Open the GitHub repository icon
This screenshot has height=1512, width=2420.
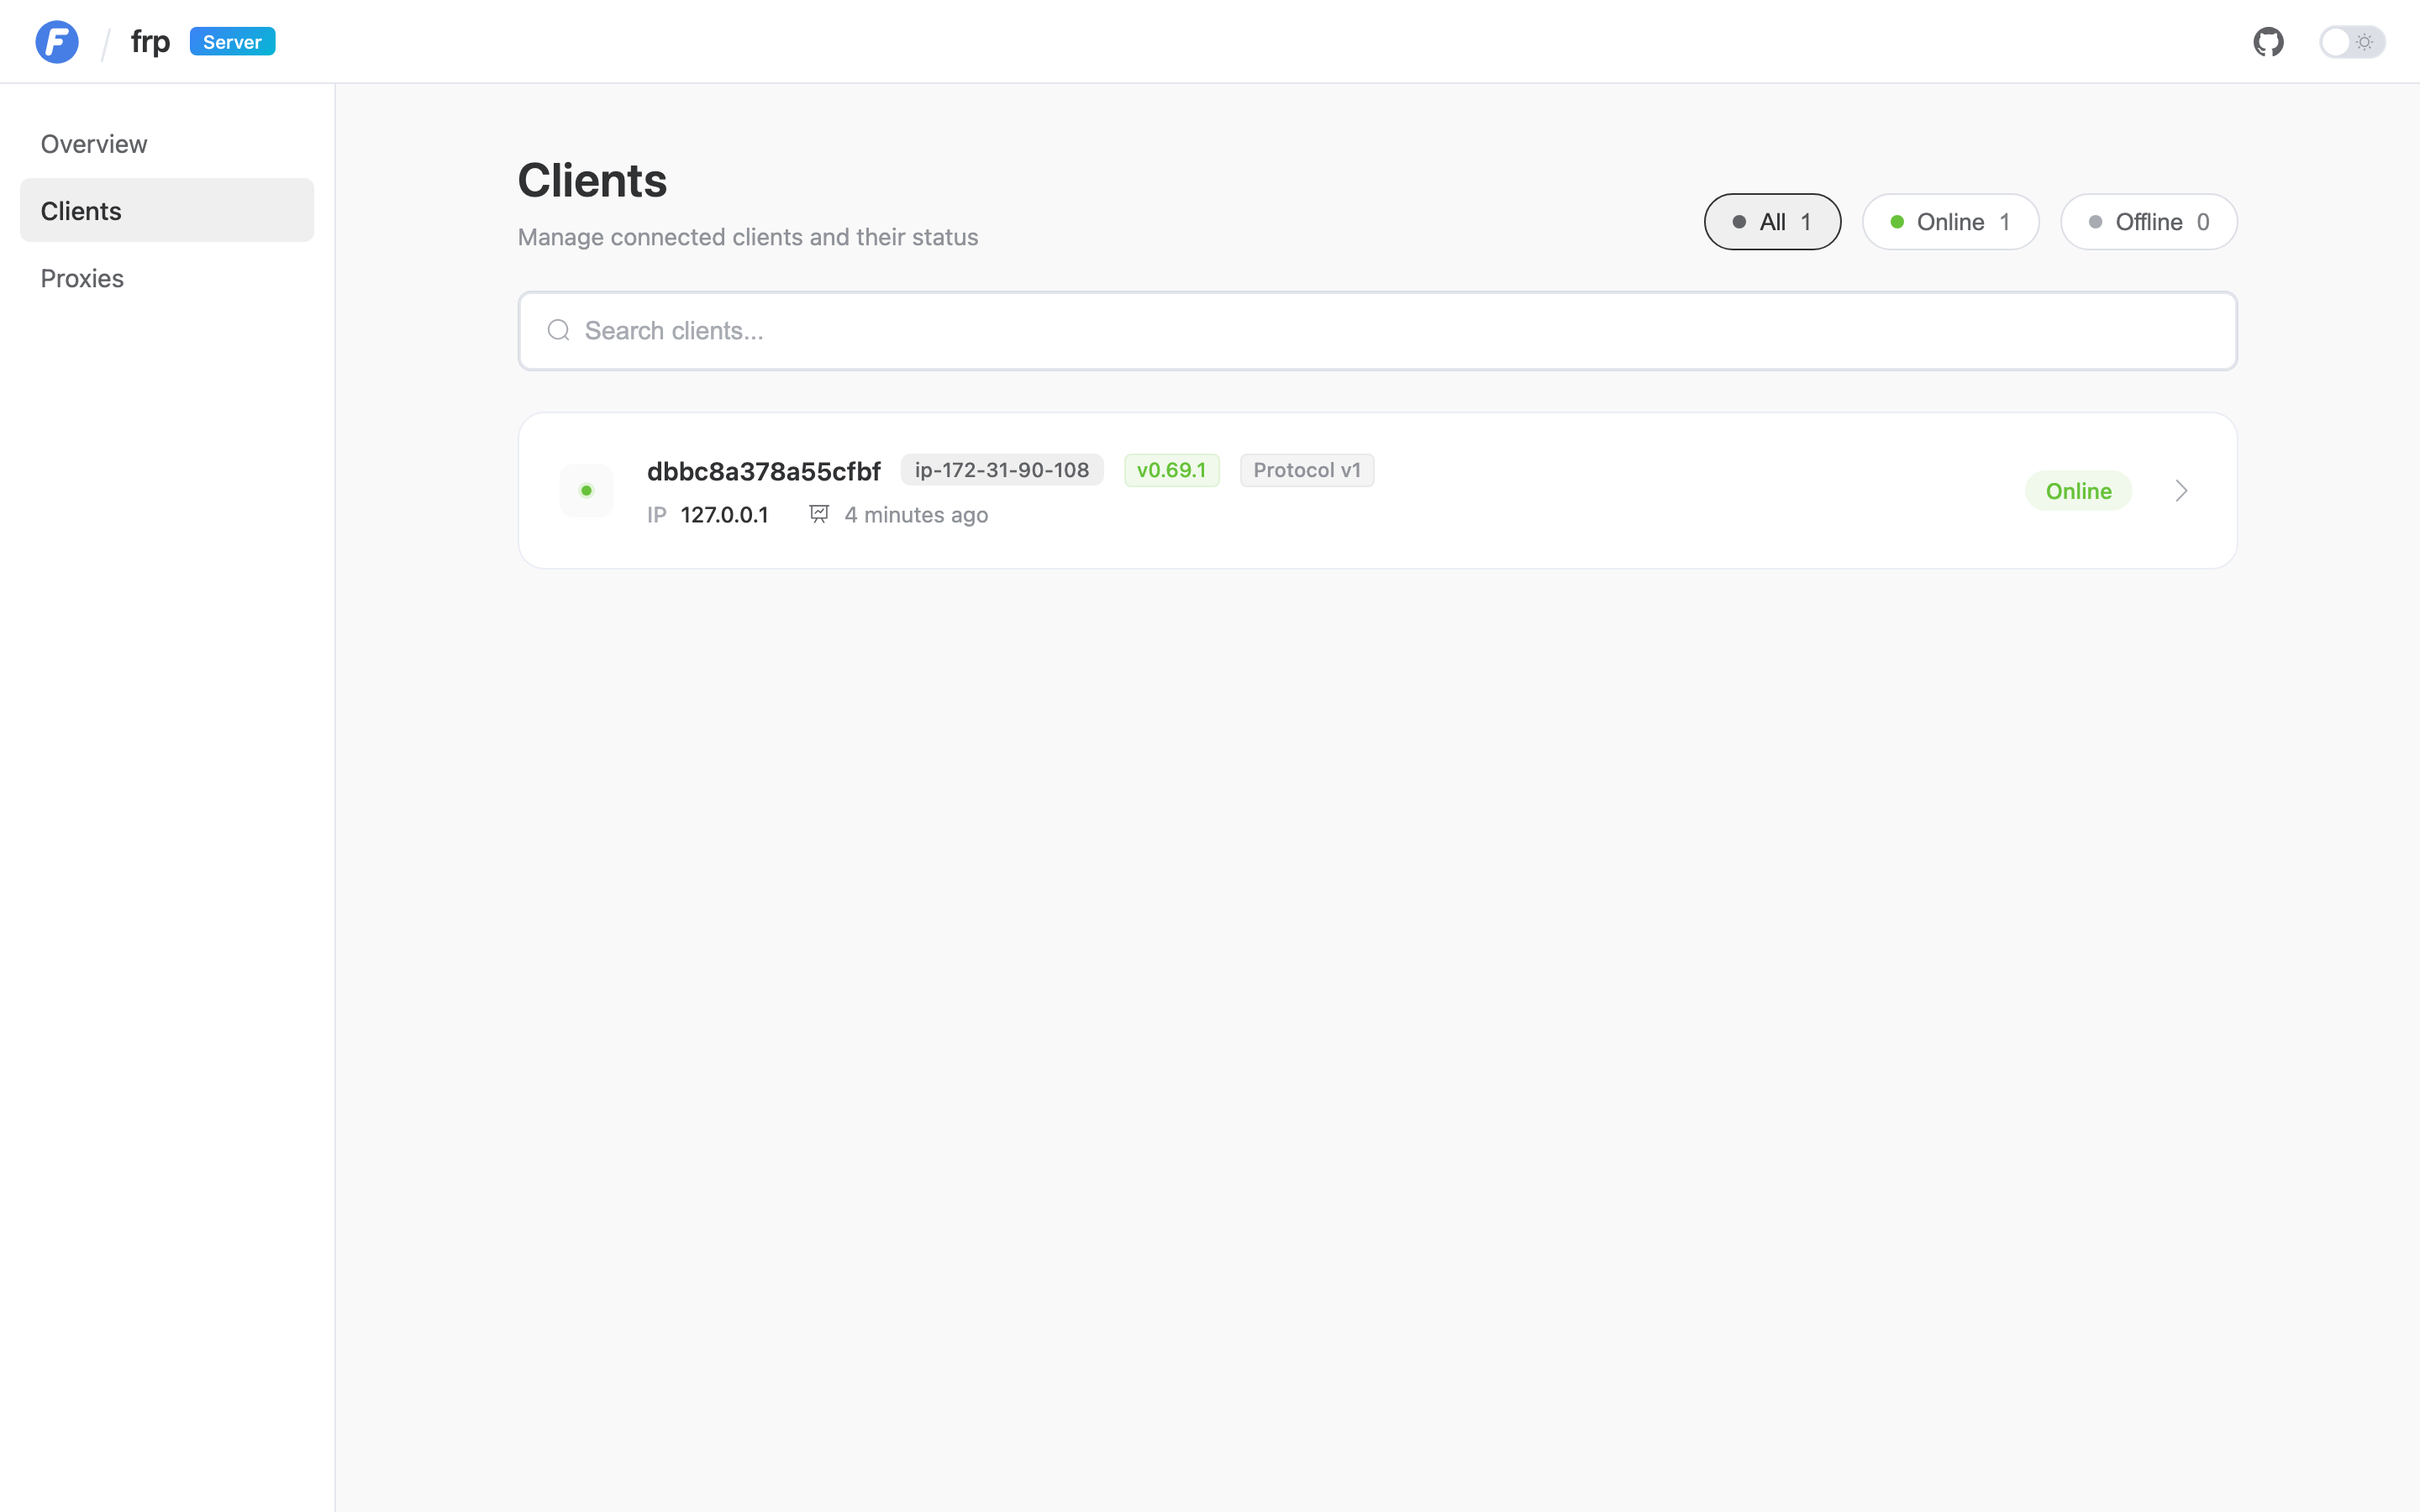(2268, 42)
